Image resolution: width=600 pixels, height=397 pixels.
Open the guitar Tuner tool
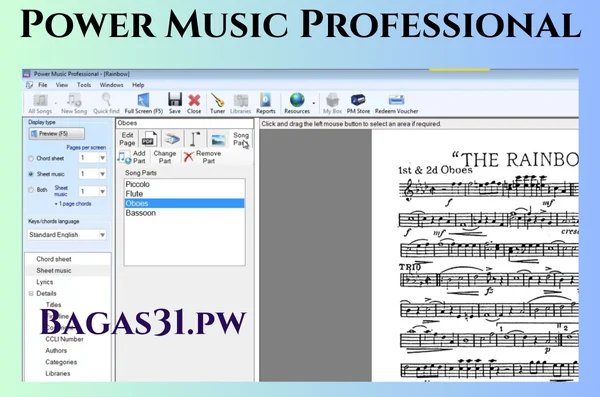217,104
